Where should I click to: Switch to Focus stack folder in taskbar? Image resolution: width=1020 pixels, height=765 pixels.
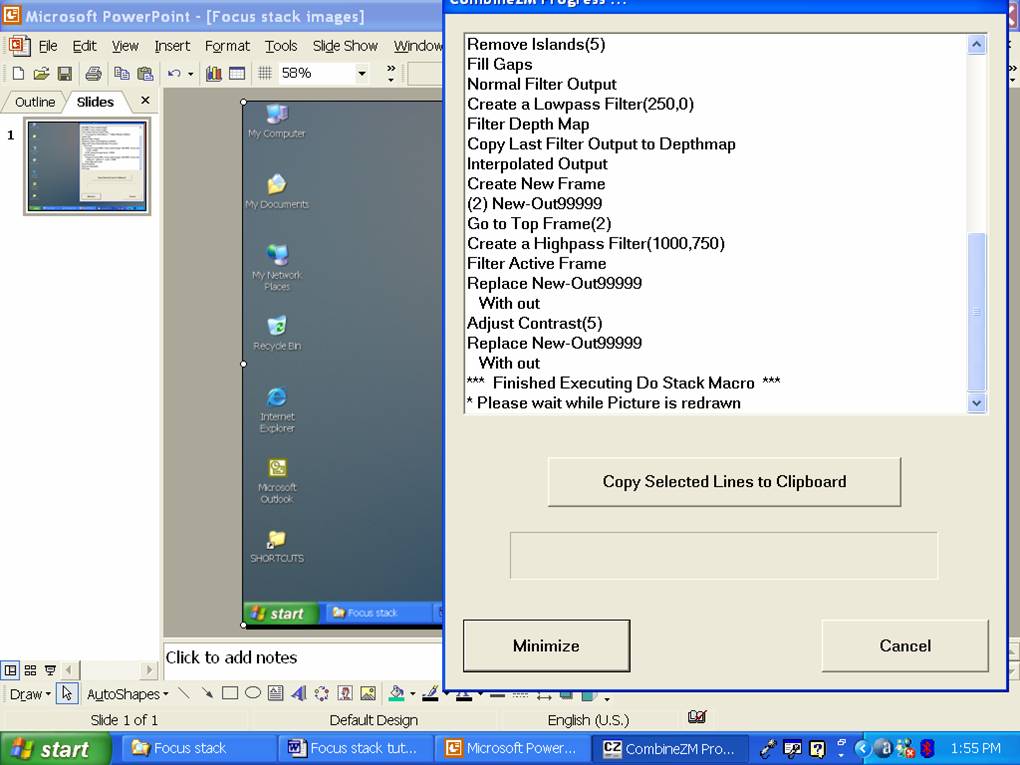click(x=198, y=749)
